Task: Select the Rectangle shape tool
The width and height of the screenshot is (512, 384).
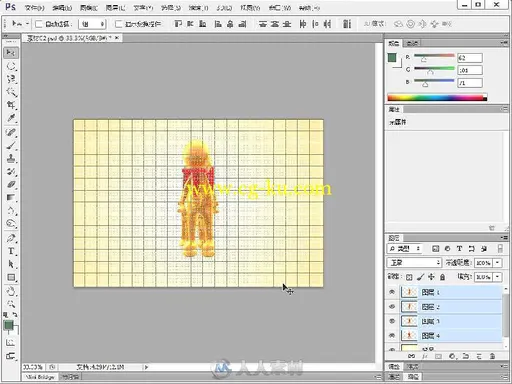Action: [x=11, y=277]
